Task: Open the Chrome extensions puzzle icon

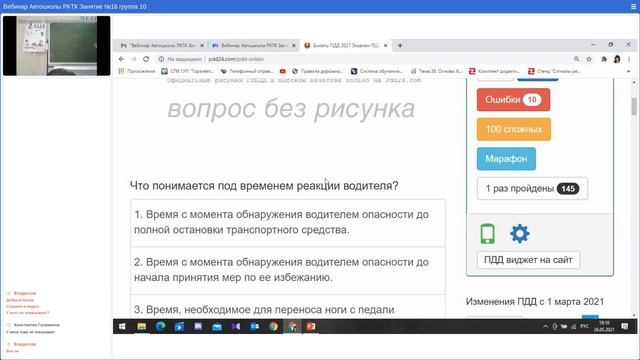Action: point(604,59)
